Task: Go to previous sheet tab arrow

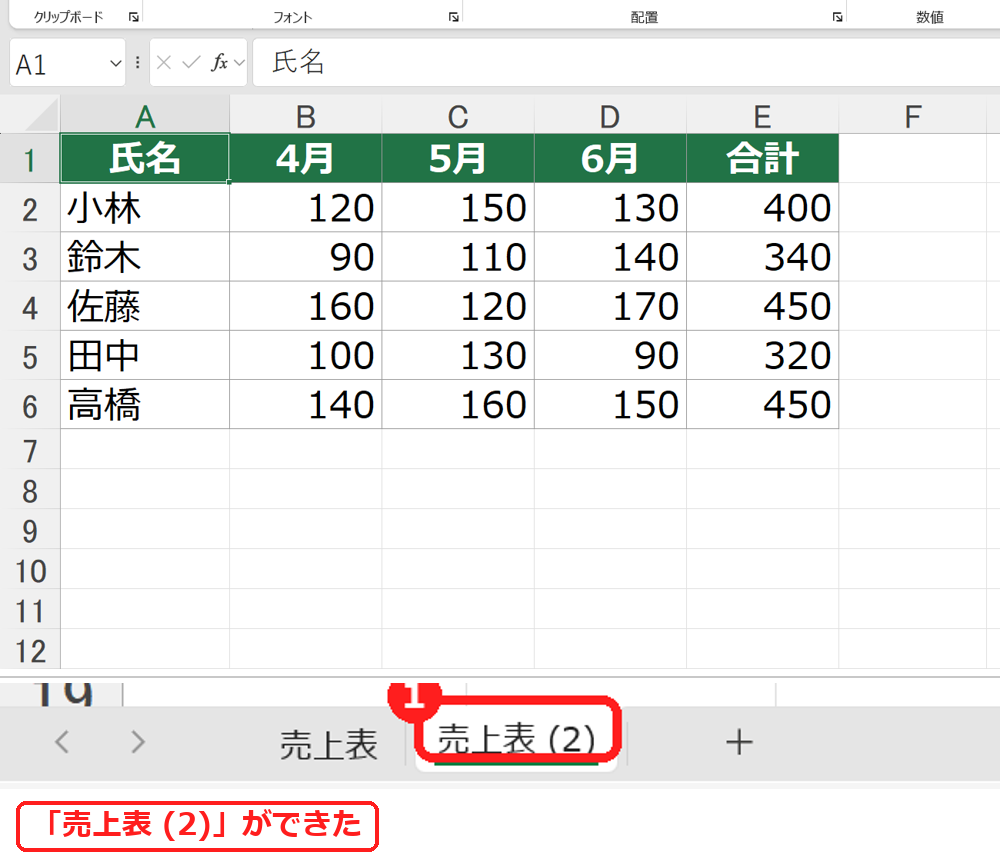Action: [62, 742]
